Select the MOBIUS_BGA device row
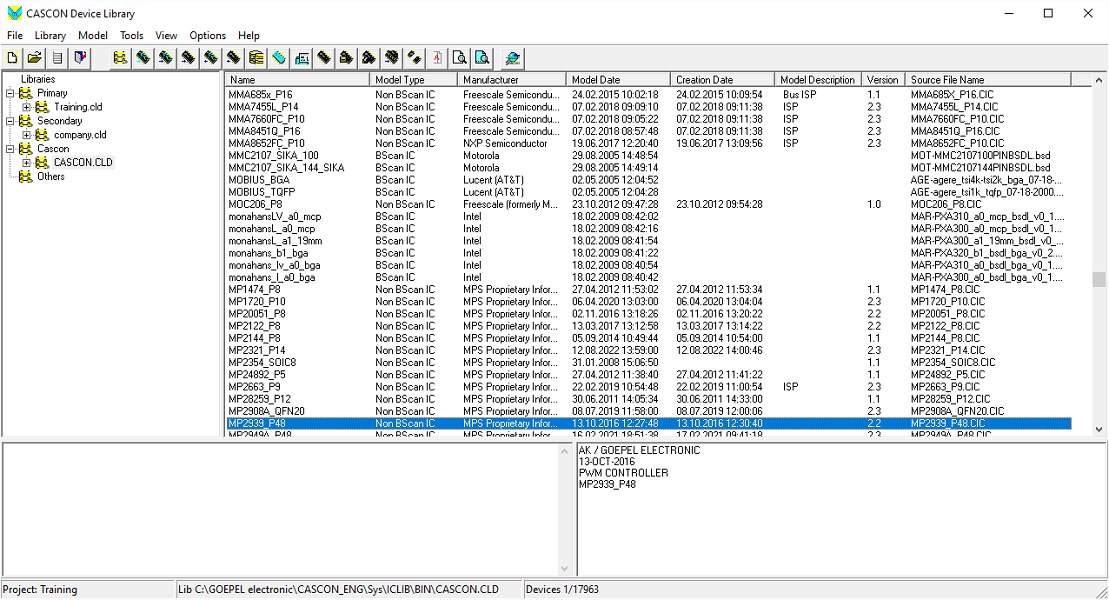1109x600 pixels. point(649,180)
